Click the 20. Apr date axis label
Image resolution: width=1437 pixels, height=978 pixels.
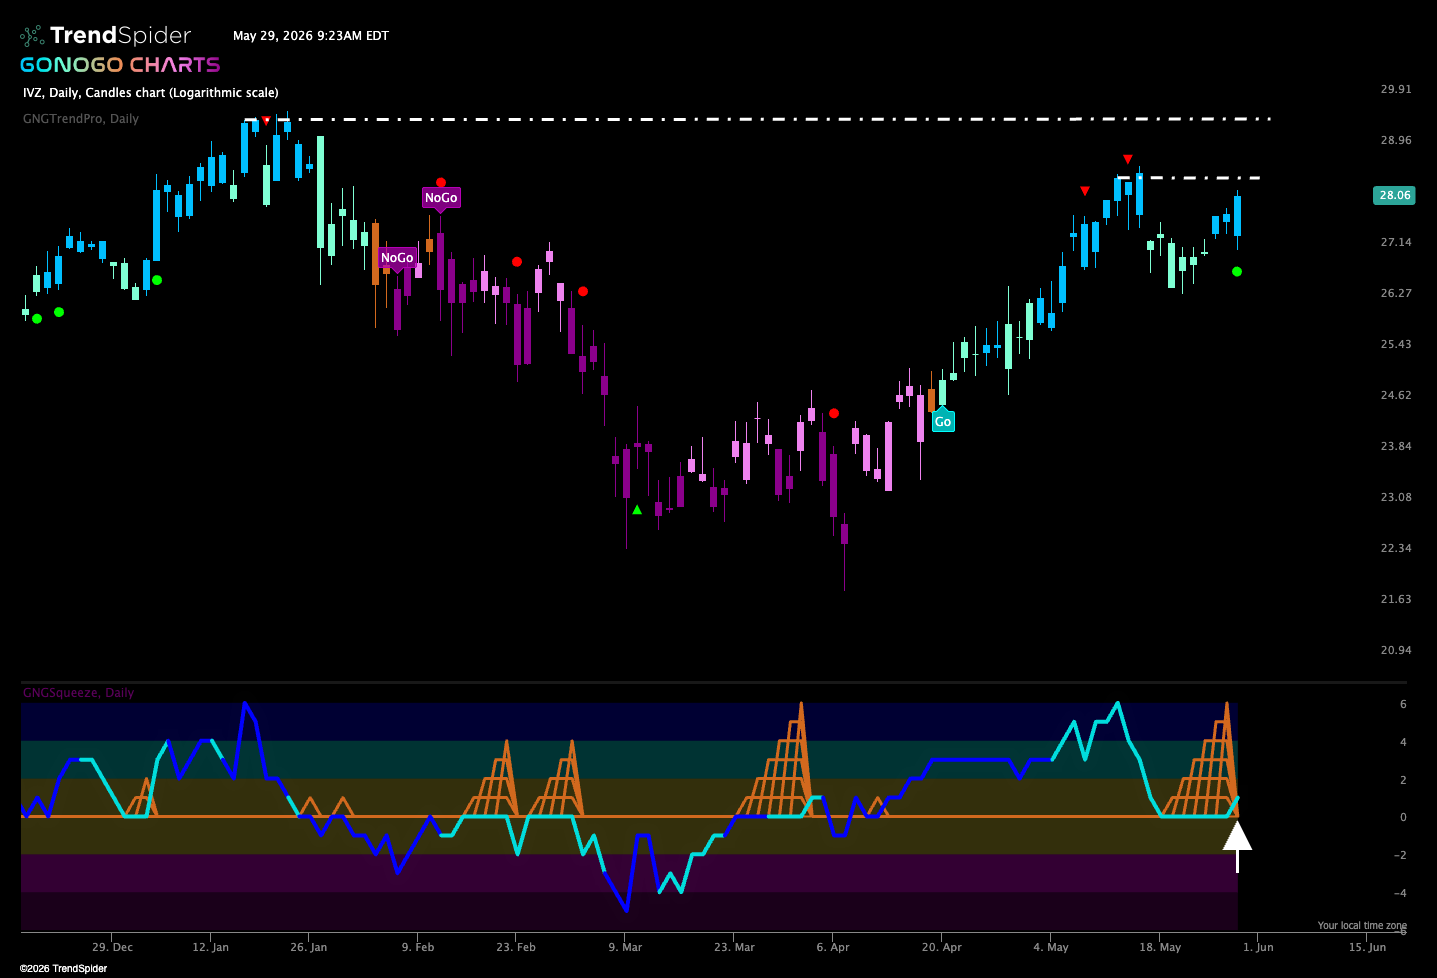(942, 947)
